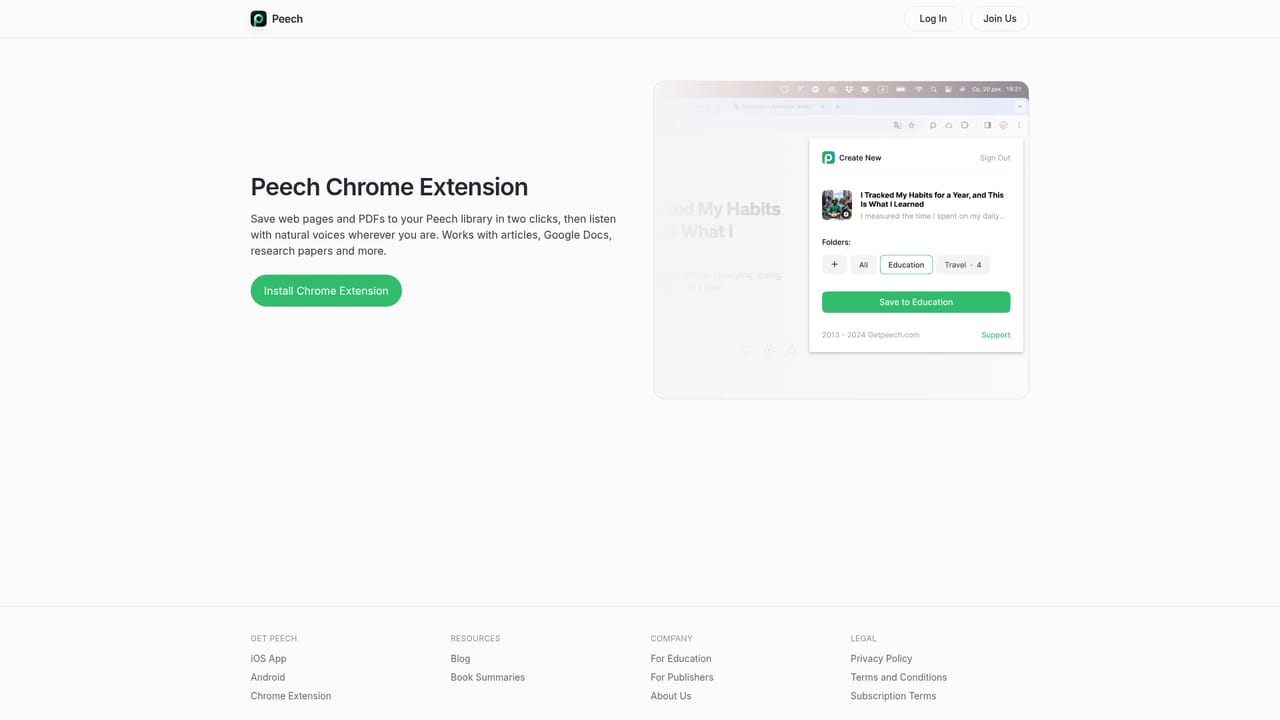The height and width of the screenshot is (720, 1280).
Task: Click the article title 'I Tracked My Habits for a Year'
Action: pyautogui.click(x=932, y=199)
